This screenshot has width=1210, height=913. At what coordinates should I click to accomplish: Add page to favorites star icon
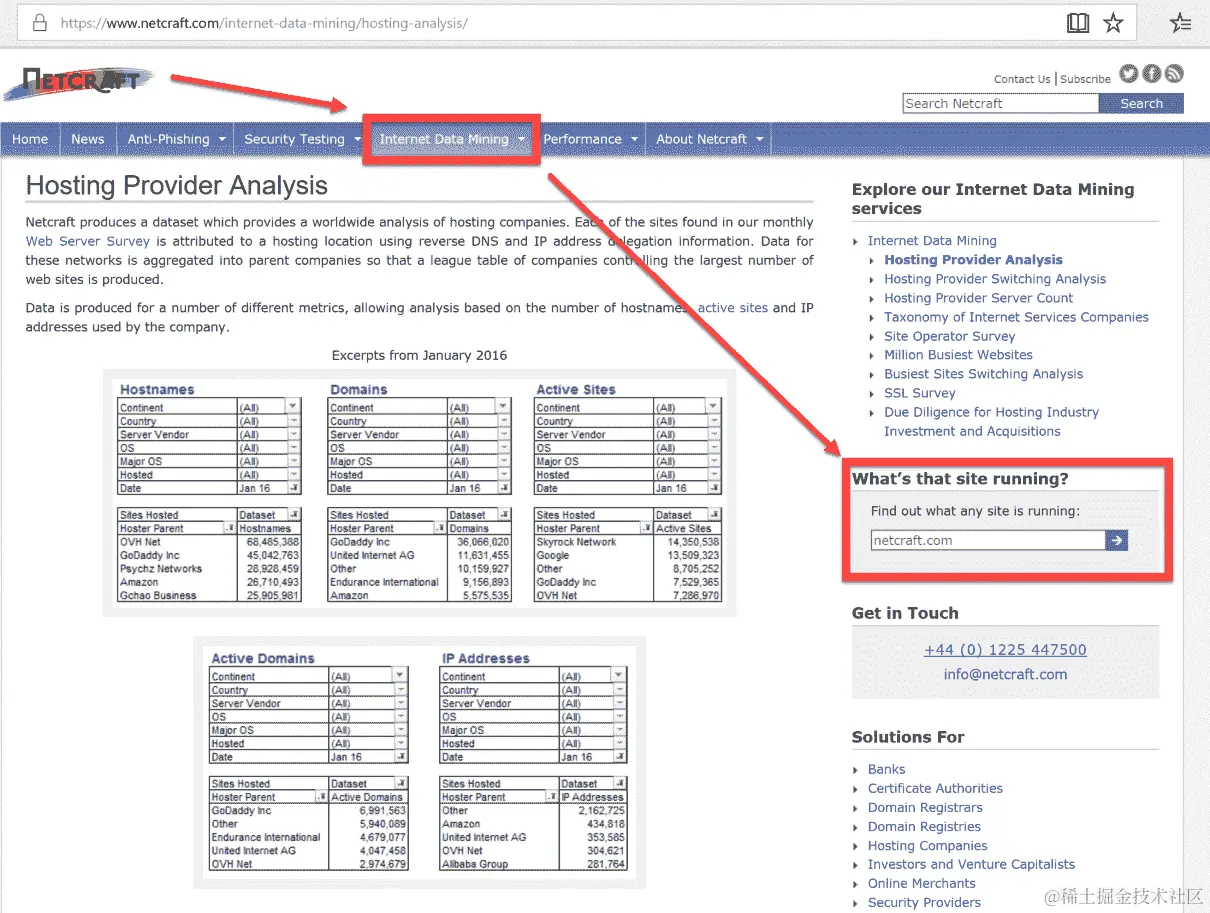1113,22
